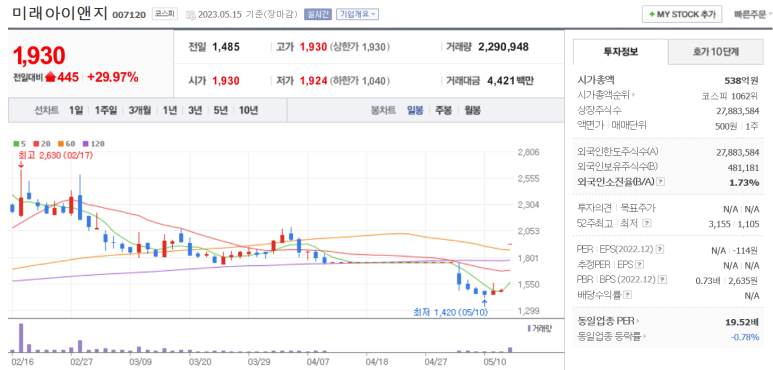Click the current price 1,930
Viewport: 773px width, 370px height.
39,55
